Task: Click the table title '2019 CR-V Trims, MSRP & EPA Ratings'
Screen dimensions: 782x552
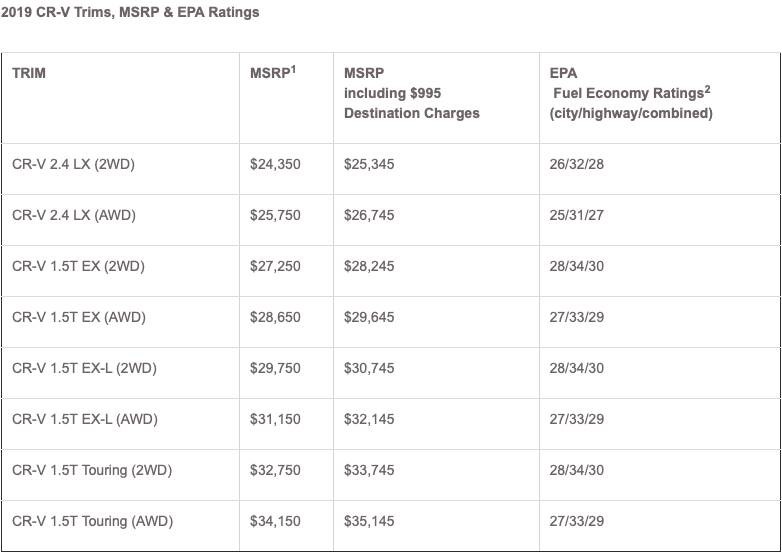Action: point(130,13)
